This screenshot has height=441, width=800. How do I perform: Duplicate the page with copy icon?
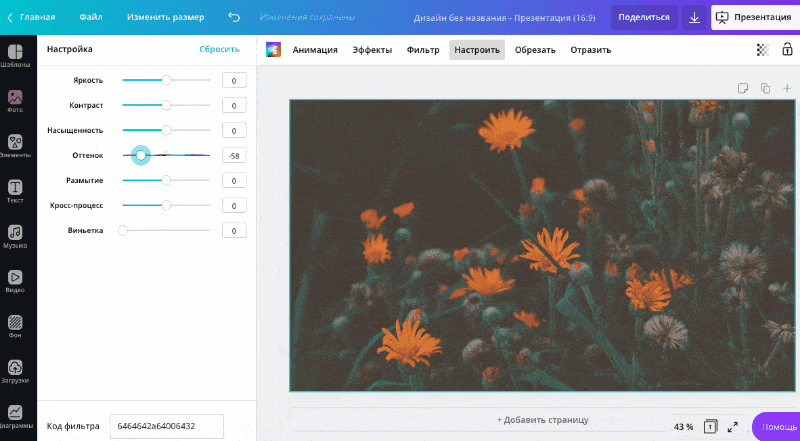click(765, 88)
